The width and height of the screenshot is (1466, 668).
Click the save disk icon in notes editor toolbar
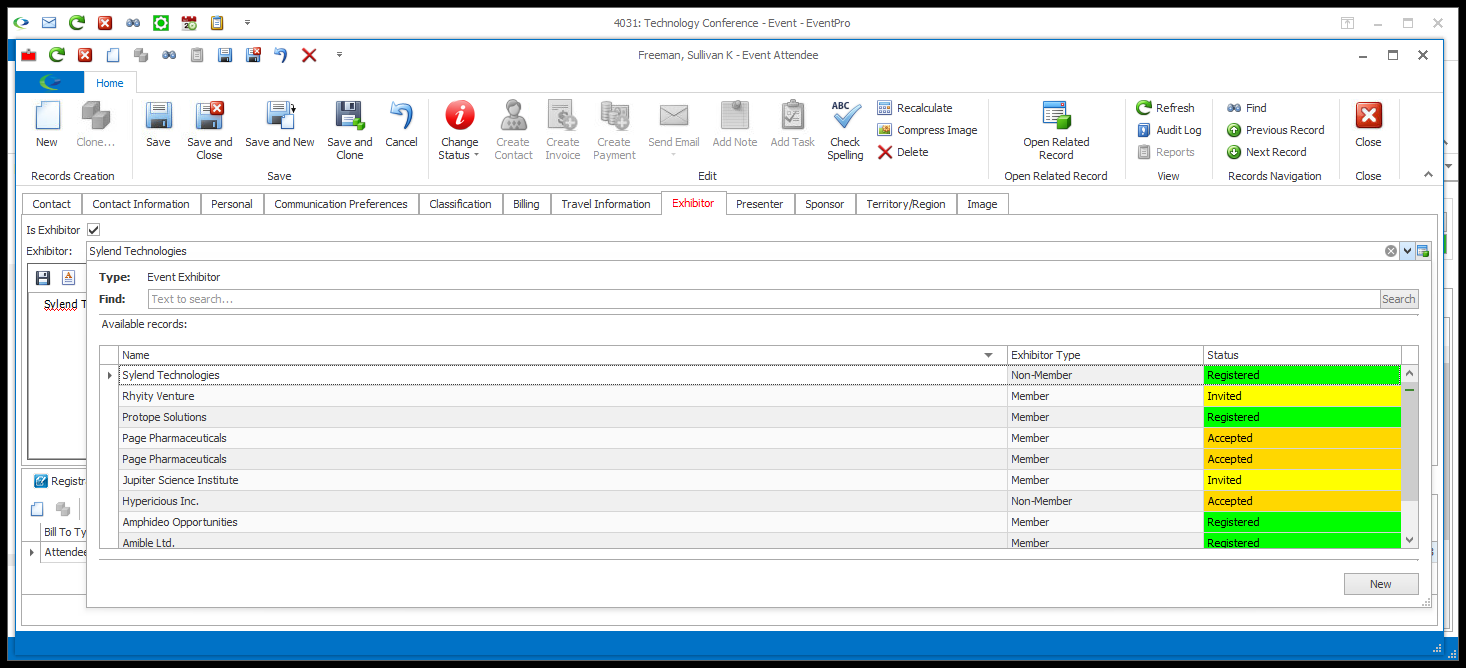[x=43, y=277]
